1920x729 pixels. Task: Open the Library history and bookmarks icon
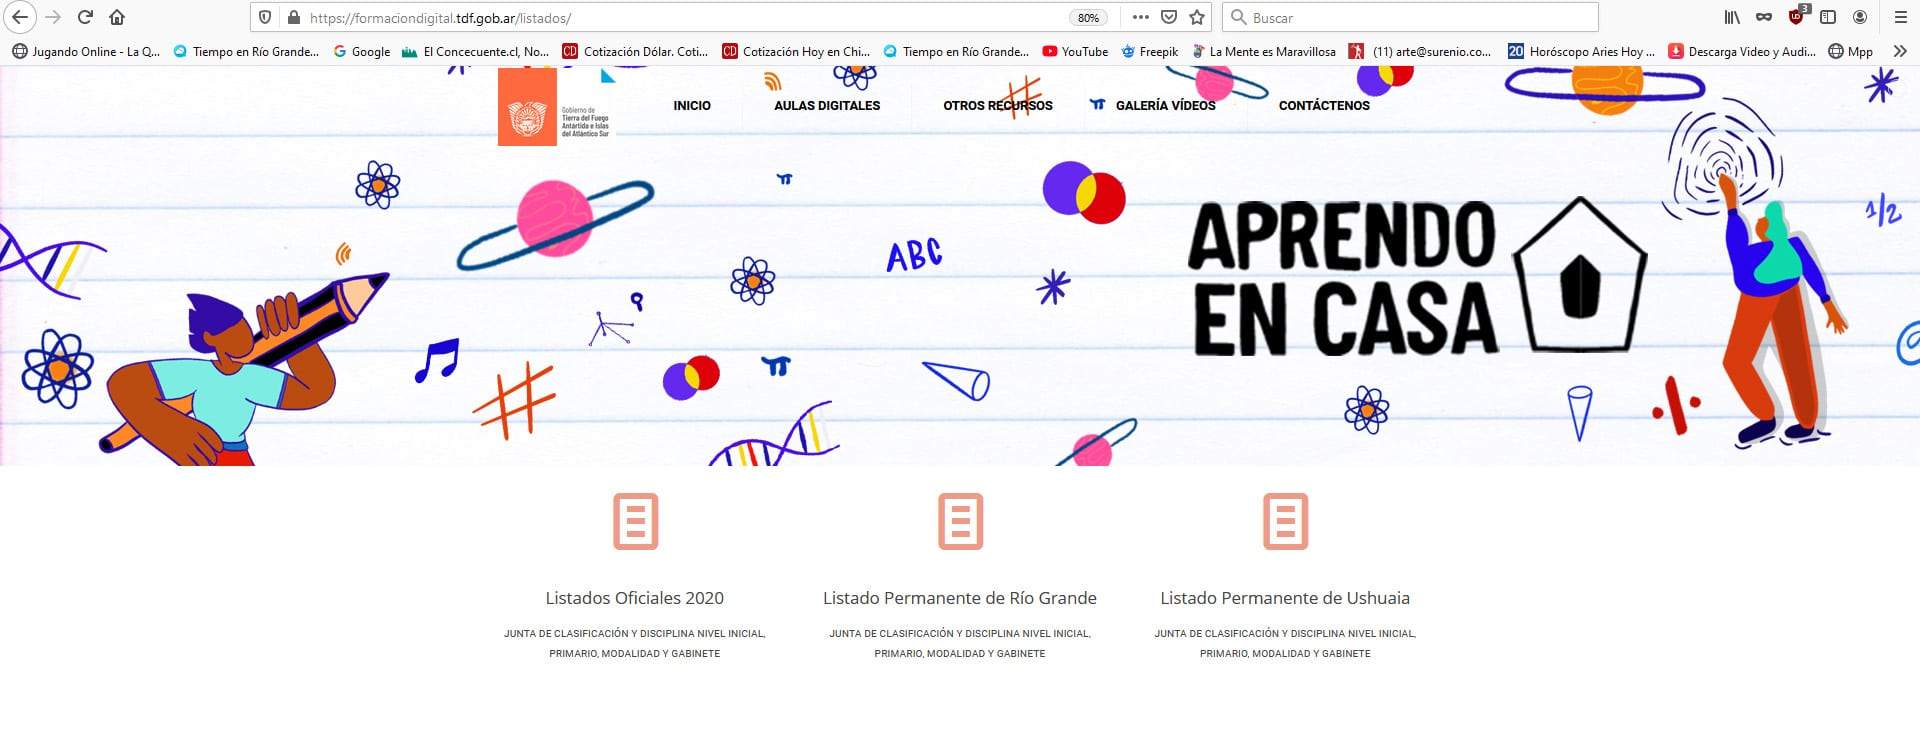click(x=1732, y=17)
